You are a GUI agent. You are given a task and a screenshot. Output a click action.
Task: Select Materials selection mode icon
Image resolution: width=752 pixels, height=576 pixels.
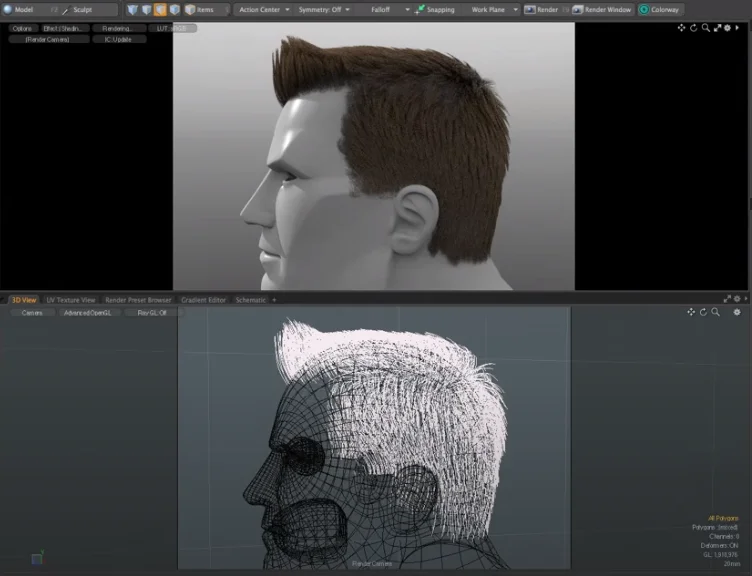tap(175, 10)
